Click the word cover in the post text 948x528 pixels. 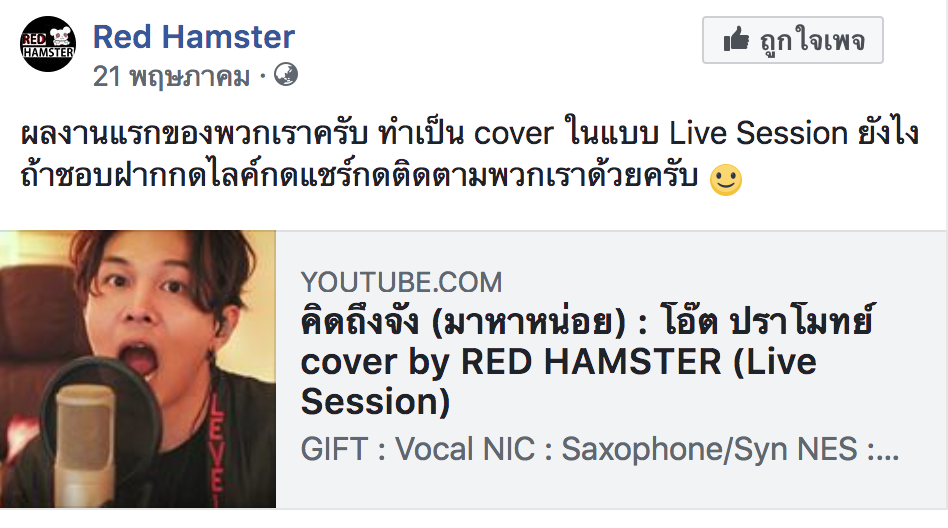513,134
